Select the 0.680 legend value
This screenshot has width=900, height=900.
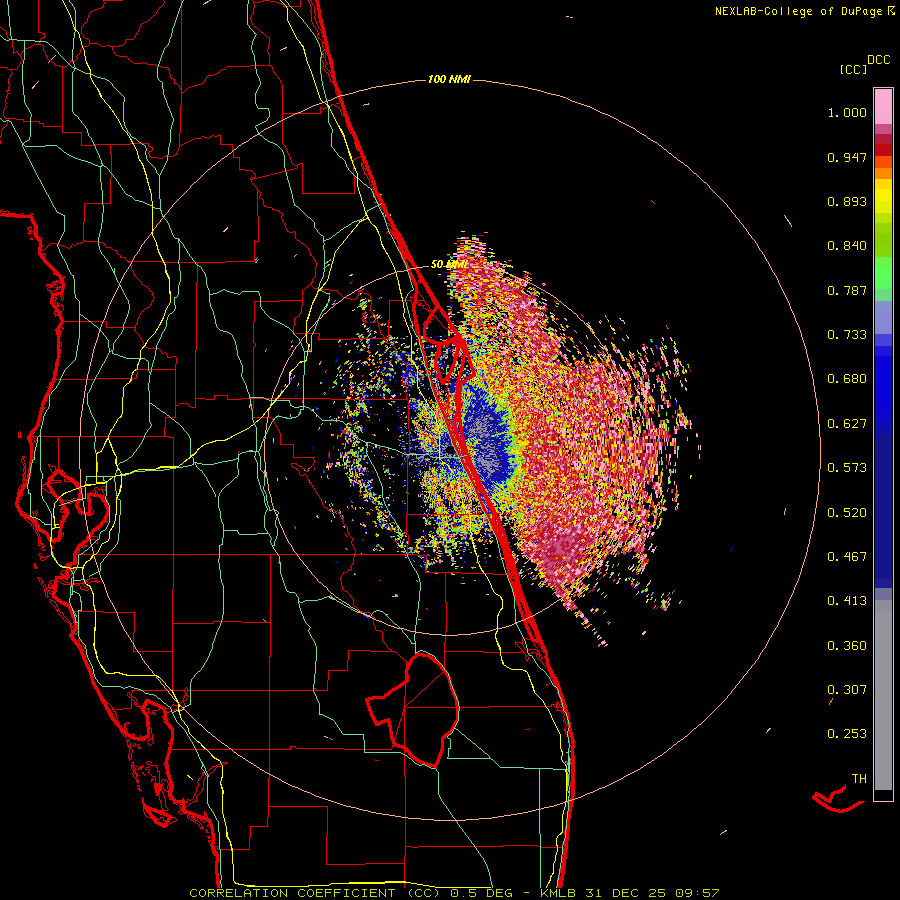[847, 379]
